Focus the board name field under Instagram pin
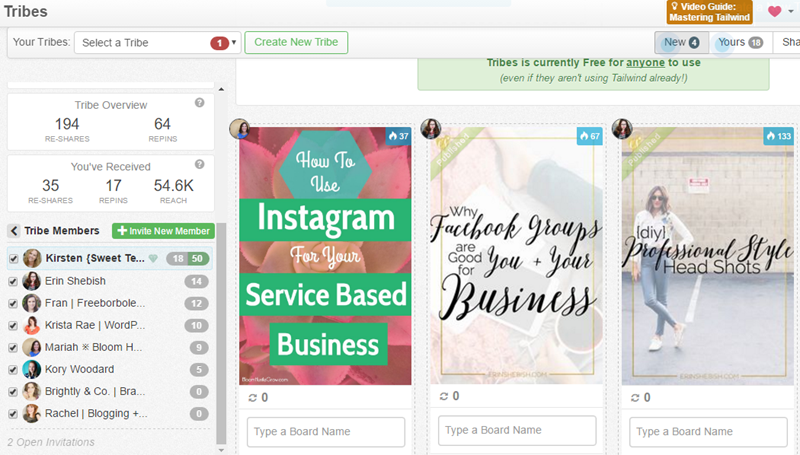Viewport: 800px width, 455px height. pos(326,432)
